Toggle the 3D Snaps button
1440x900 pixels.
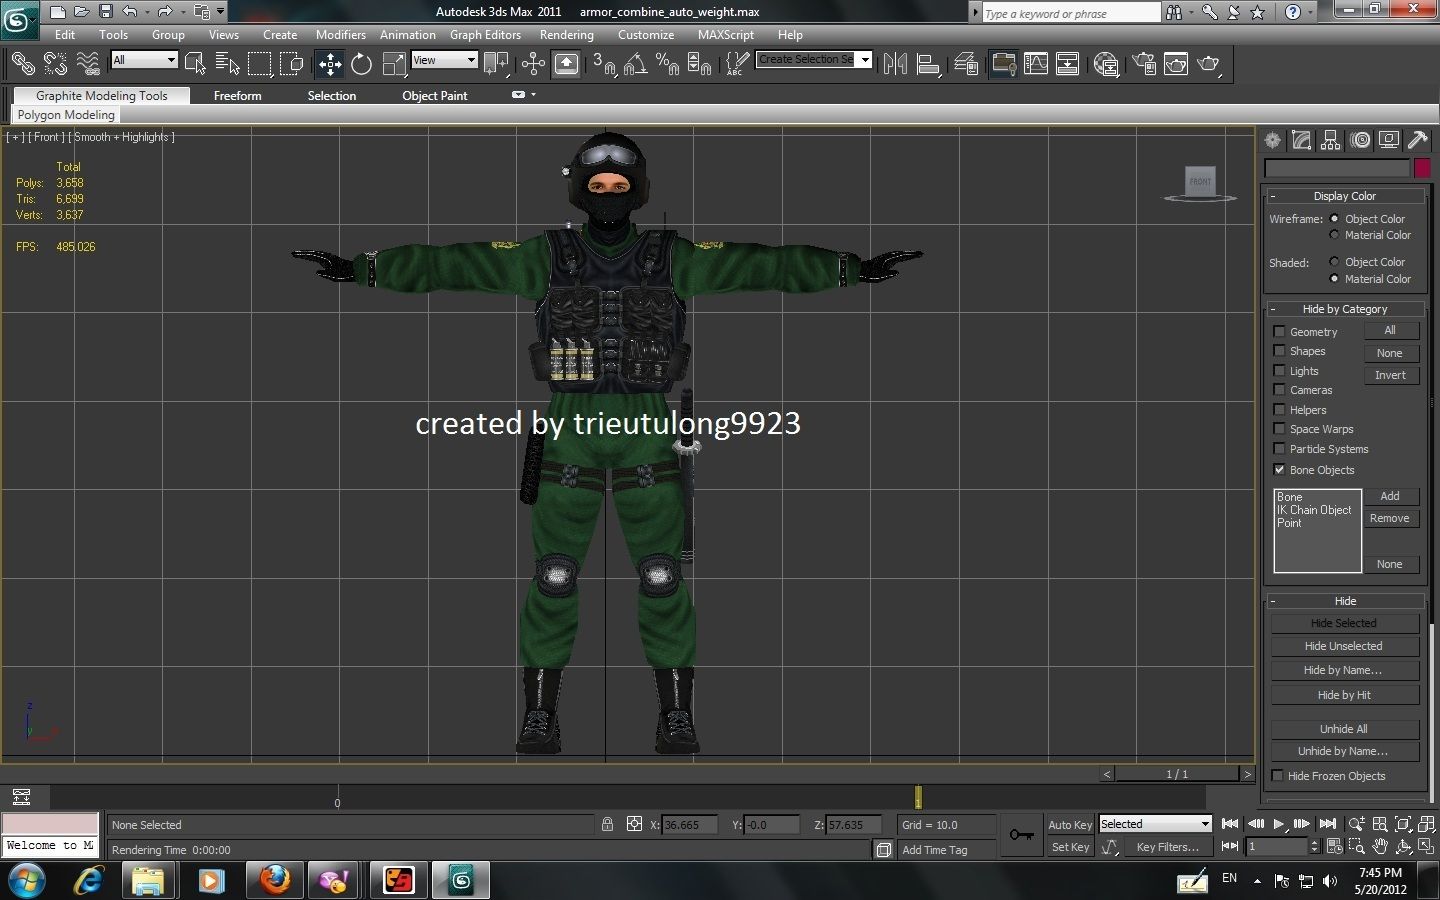[x=604, y=64]
